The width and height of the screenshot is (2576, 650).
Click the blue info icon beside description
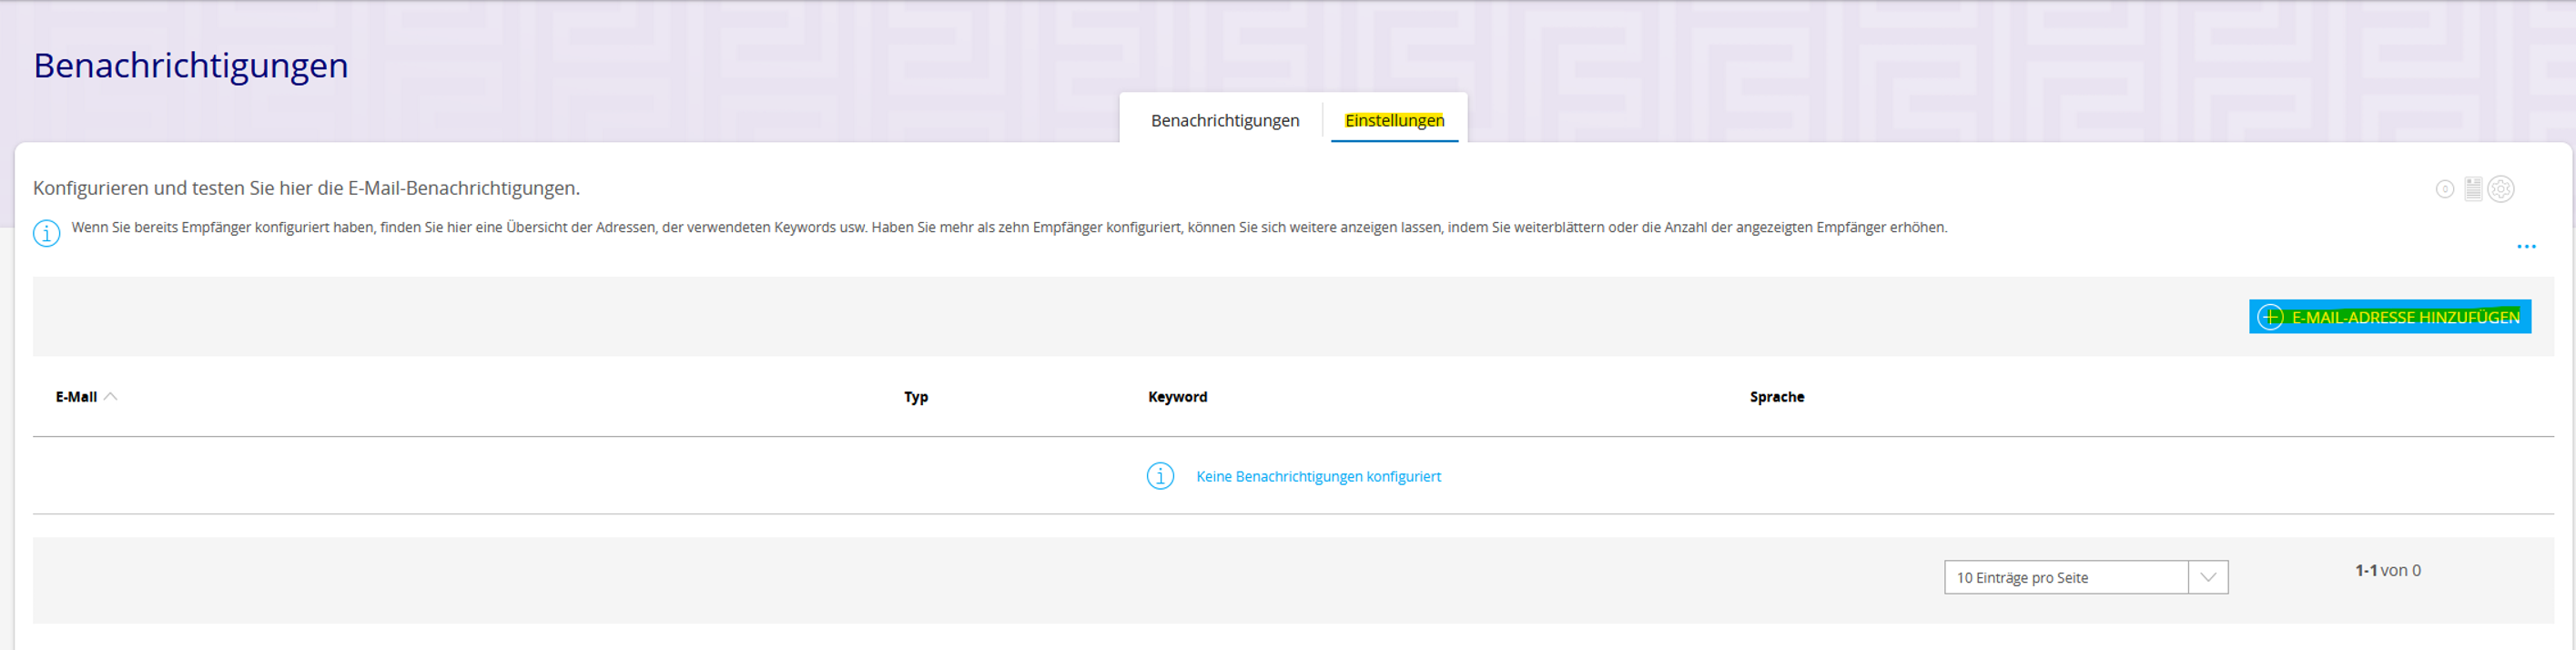[46, 234]
